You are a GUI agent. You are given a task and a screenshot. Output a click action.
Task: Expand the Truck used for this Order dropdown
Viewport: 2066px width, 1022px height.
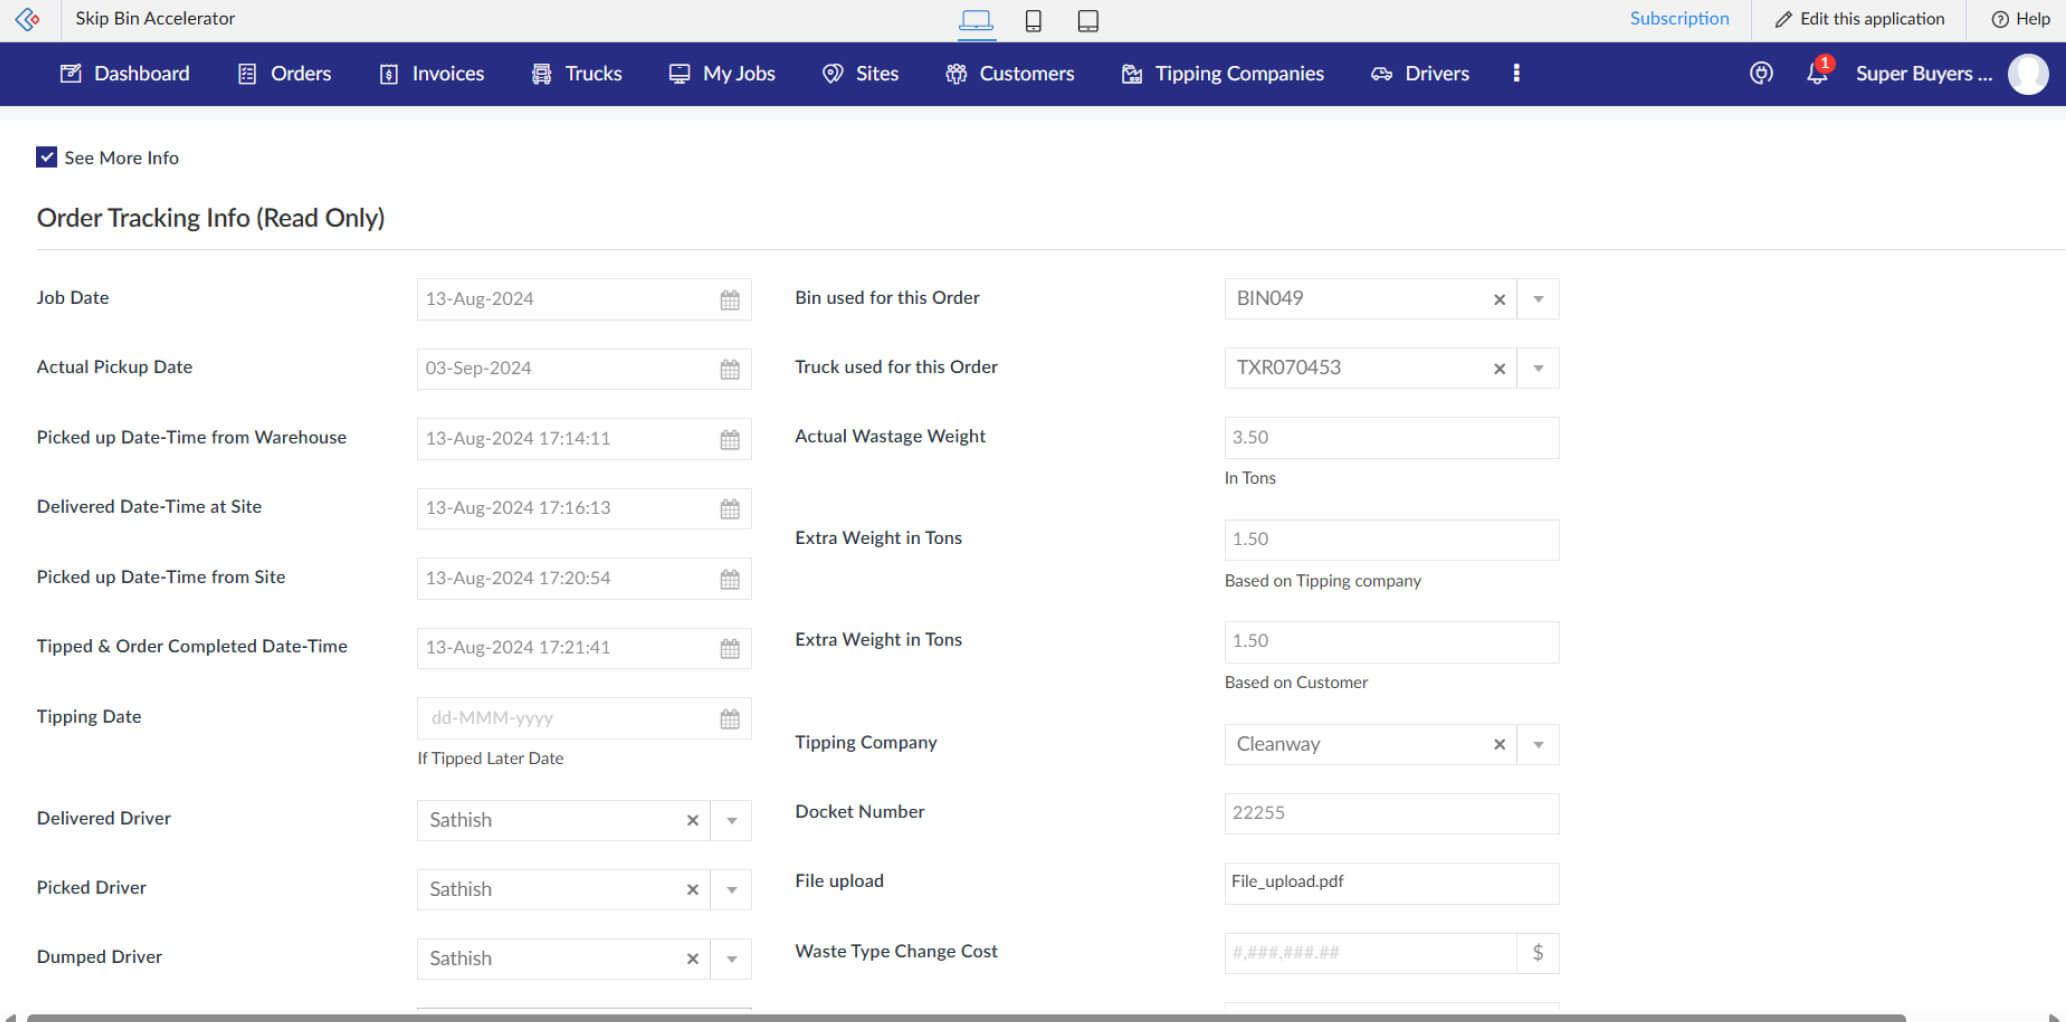point(1538,369)
